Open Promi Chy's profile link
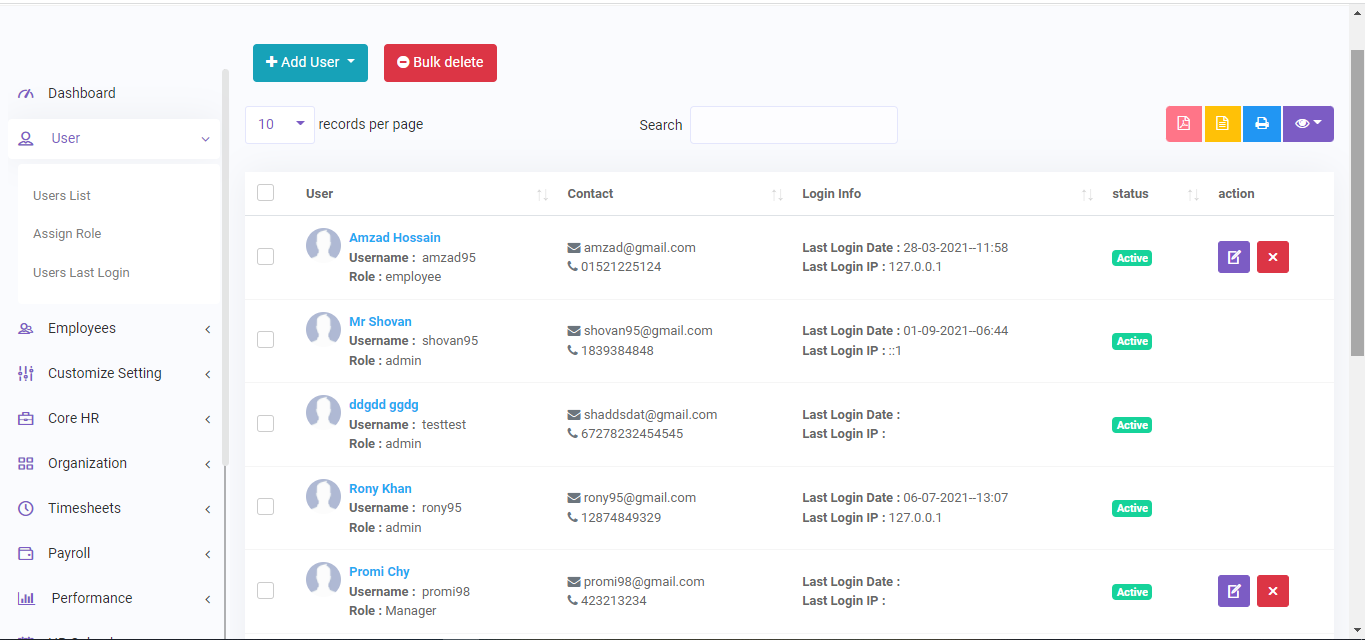Viewport: 1365px width, 640px height. point(378,571)
